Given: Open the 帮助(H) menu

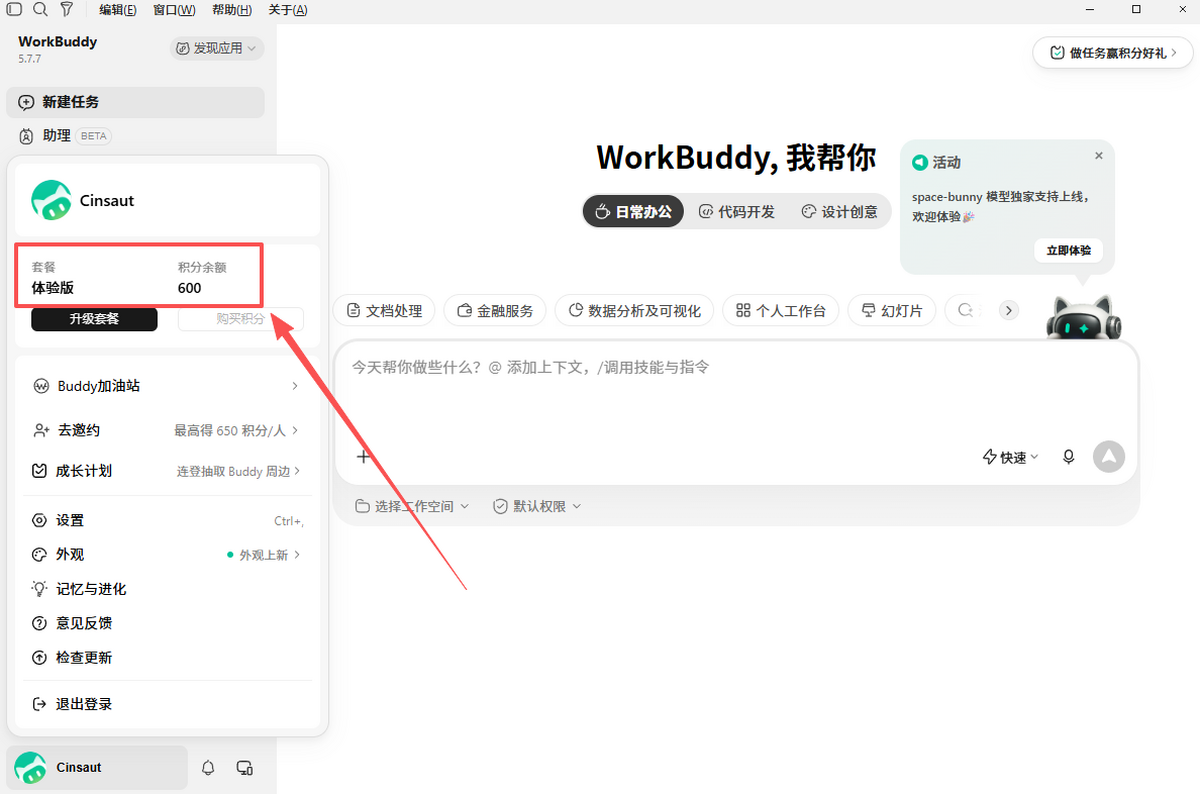Looking at the screenshot, I should [232, 10].
